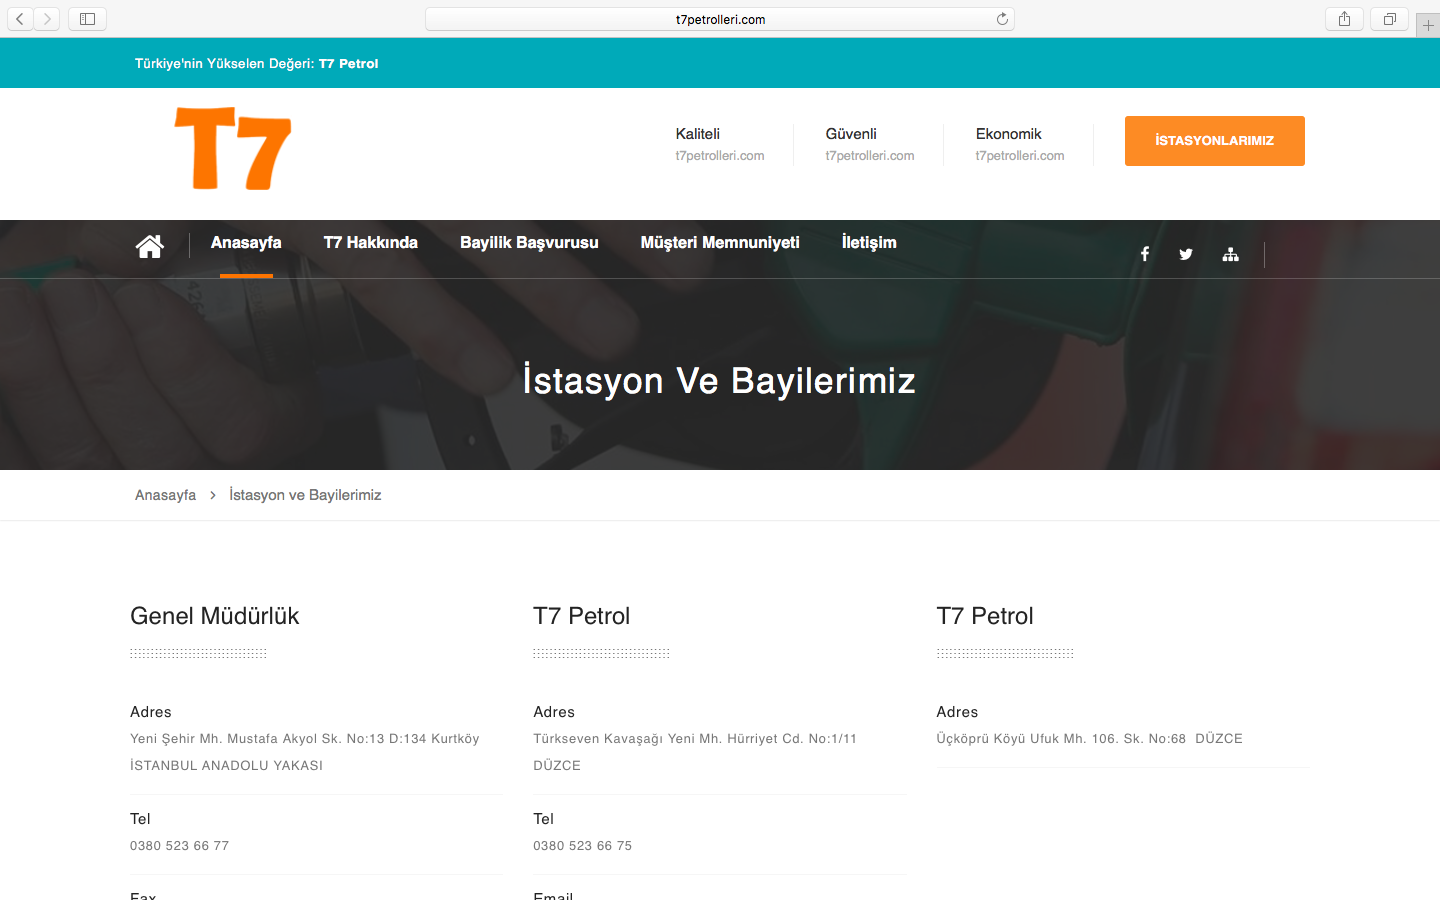The width and height of the screenshot is (1440, 900).
Task: Click the Ekonomik header feature
Action: pyautogui.click(x=1009, y=134)
